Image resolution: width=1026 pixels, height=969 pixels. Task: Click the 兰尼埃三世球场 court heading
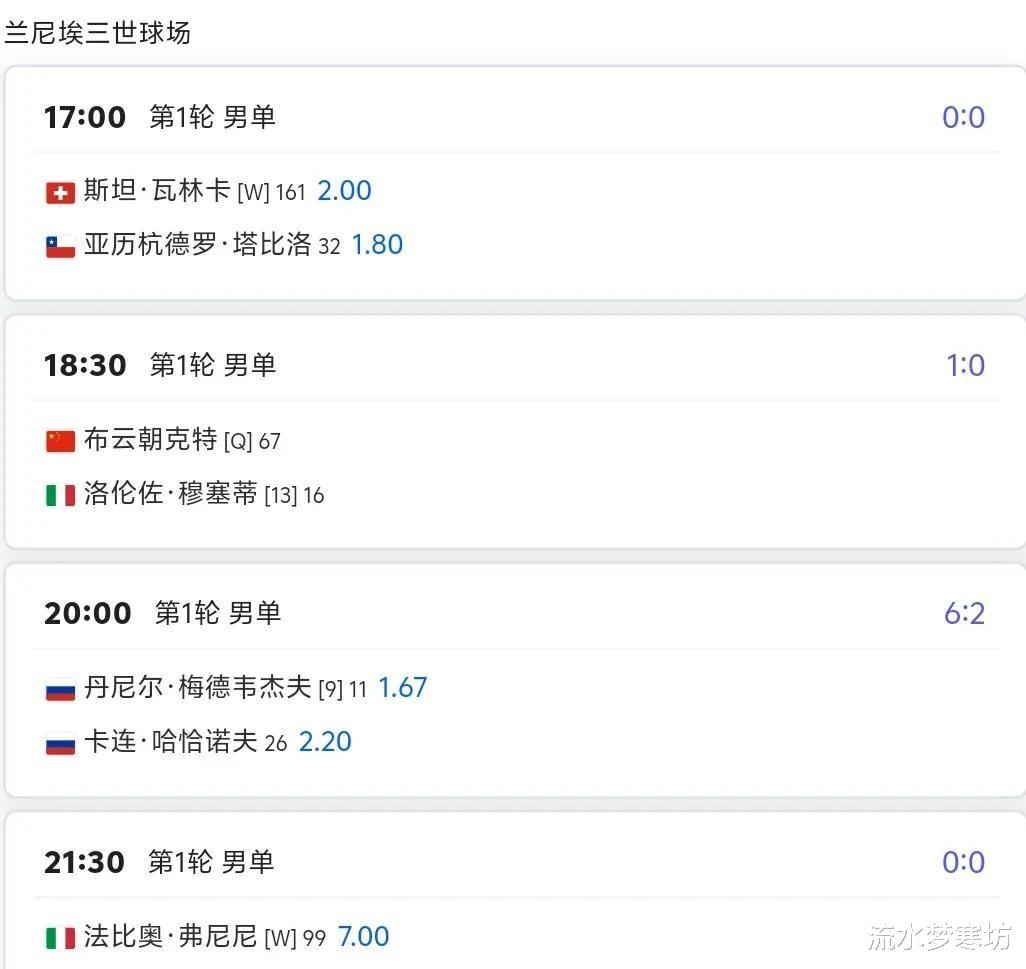click(x=97, y=33)
